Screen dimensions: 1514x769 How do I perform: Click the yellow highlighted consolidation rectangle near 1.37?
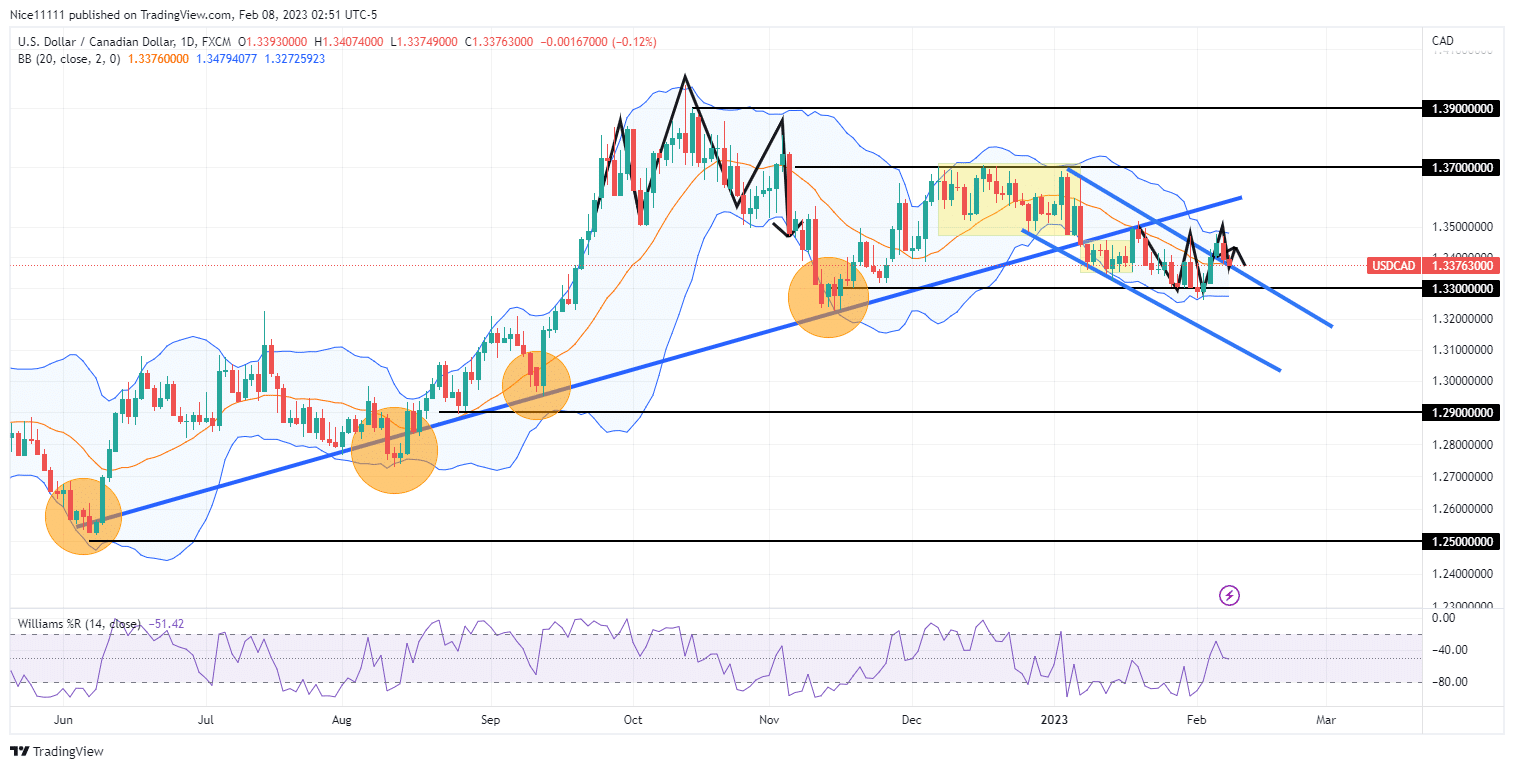(1008, 200)
